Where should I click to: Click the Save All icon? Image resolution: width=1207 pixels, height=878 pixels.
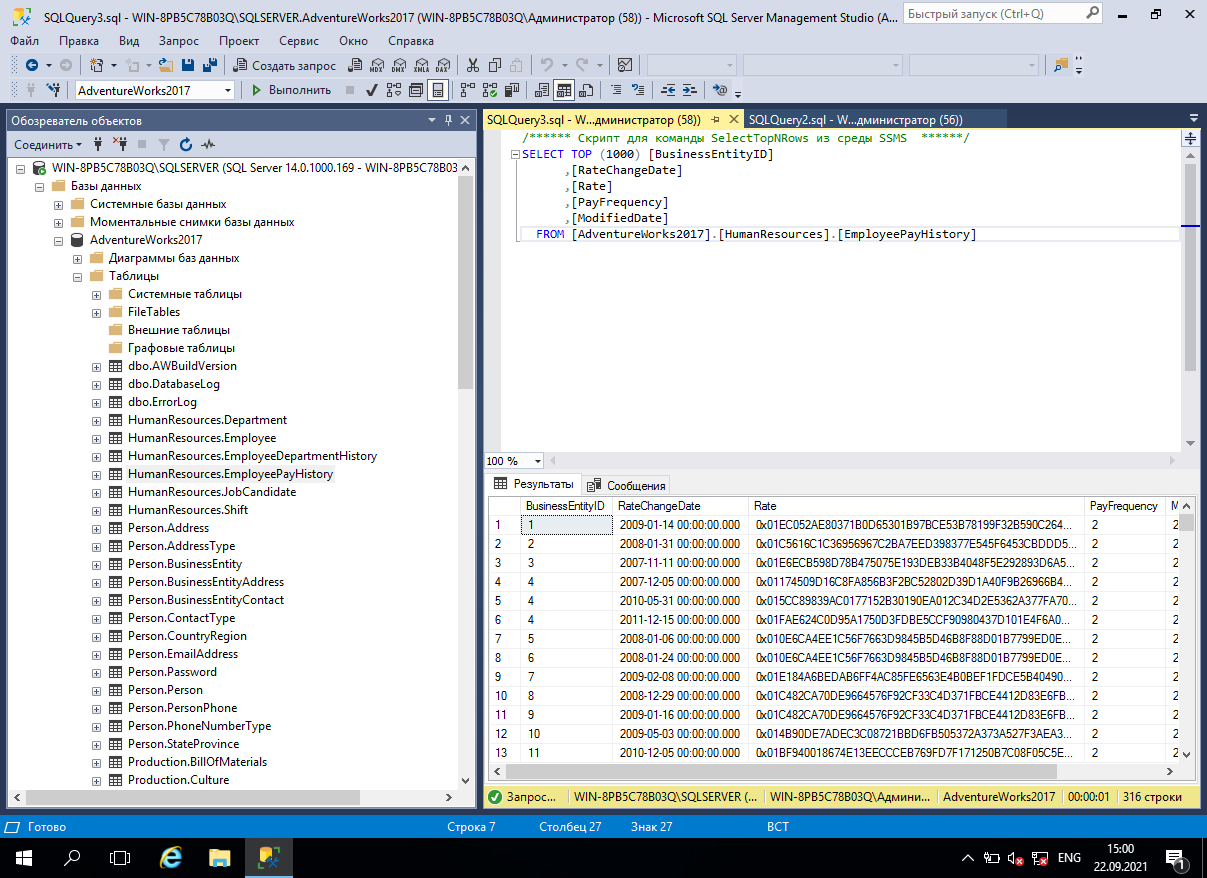click(210, 65)
